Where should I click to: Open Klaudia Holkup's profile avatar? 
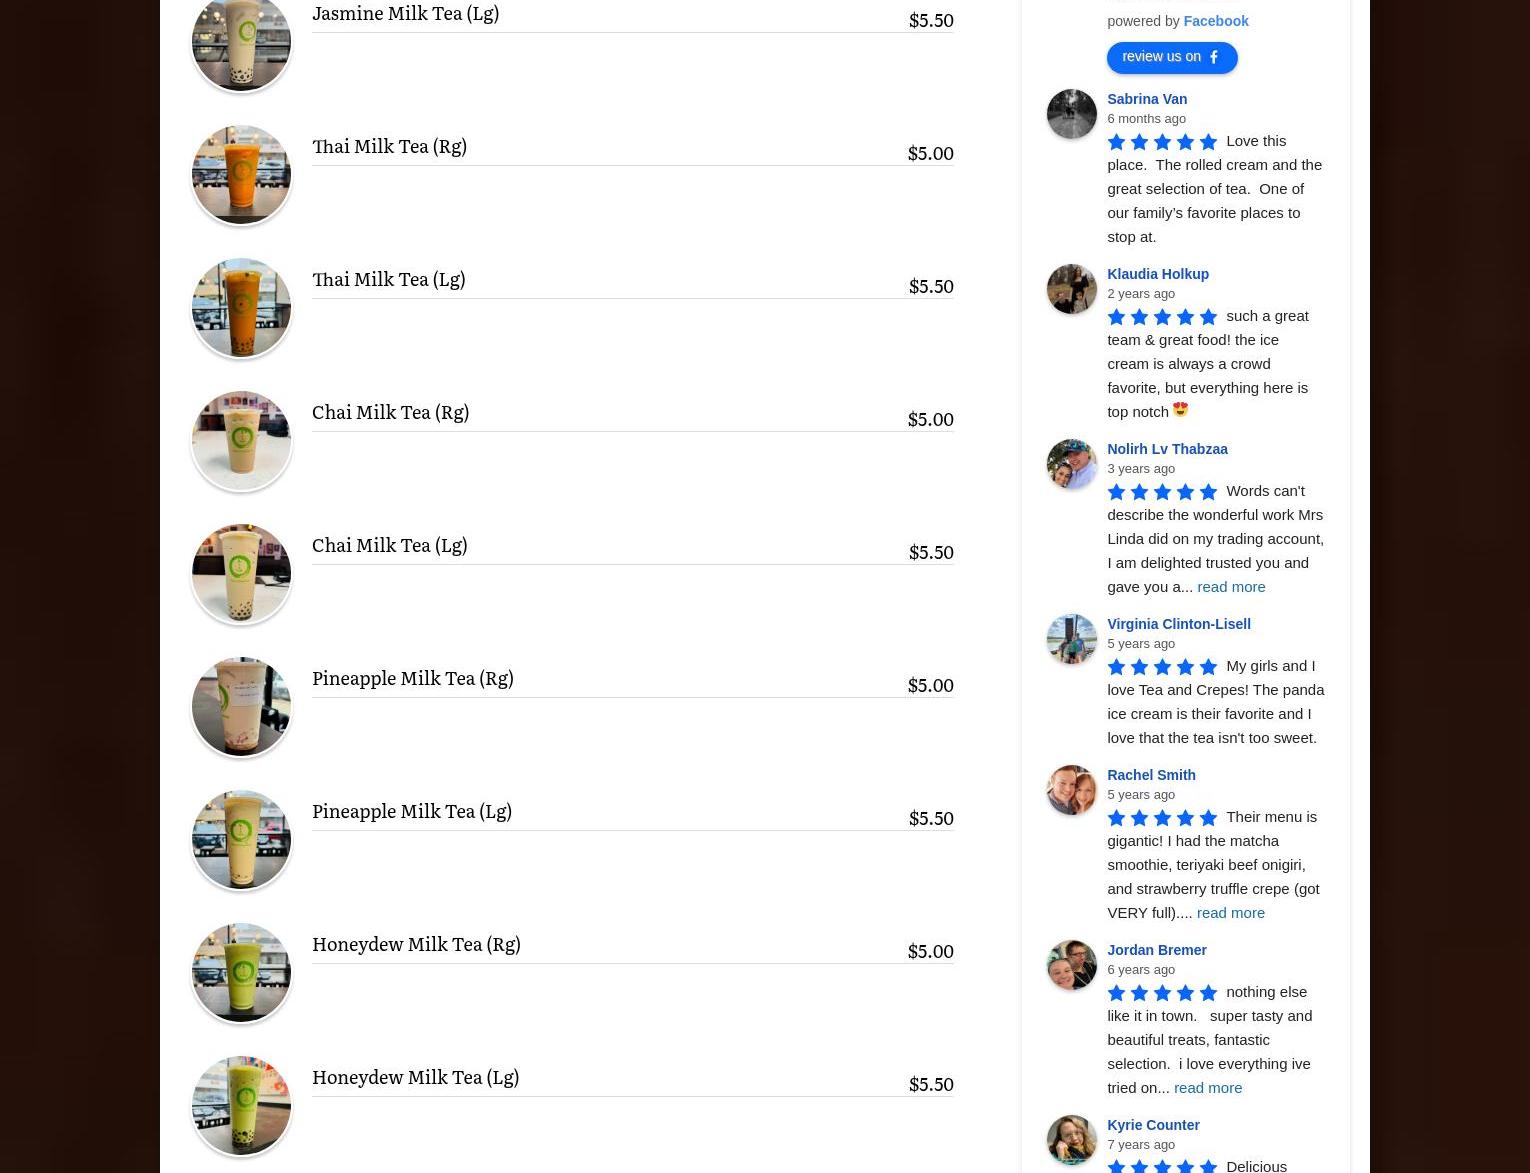[1071, 289]
